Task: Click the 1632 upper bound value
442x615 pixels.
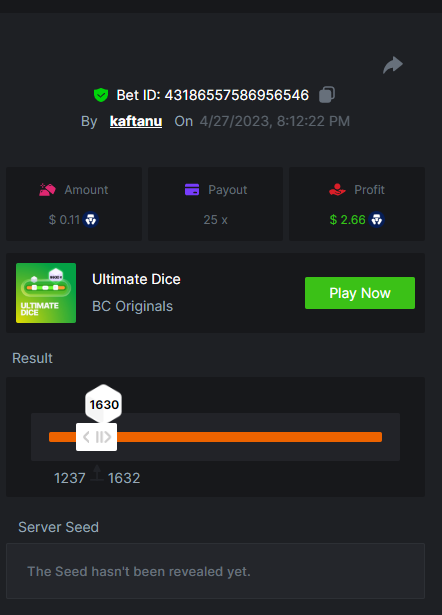Action: point(124,478)
